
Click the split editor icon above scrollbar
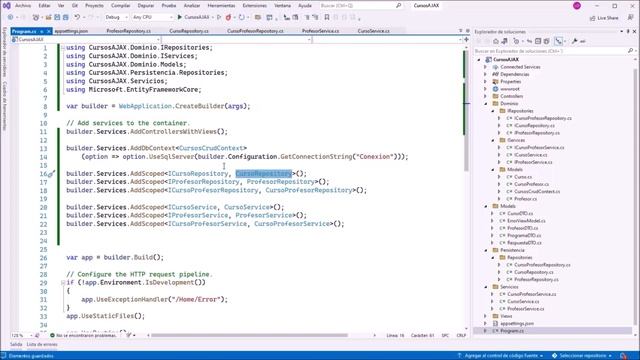(x=466, y=40)
